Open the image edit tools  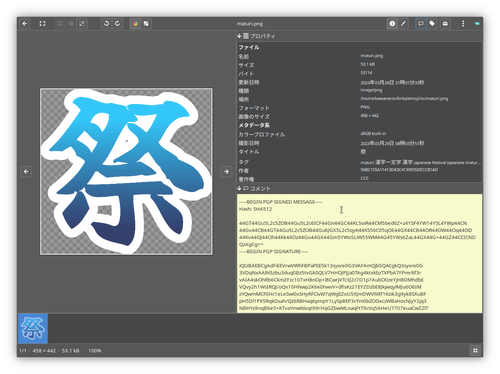click(403, 24)
